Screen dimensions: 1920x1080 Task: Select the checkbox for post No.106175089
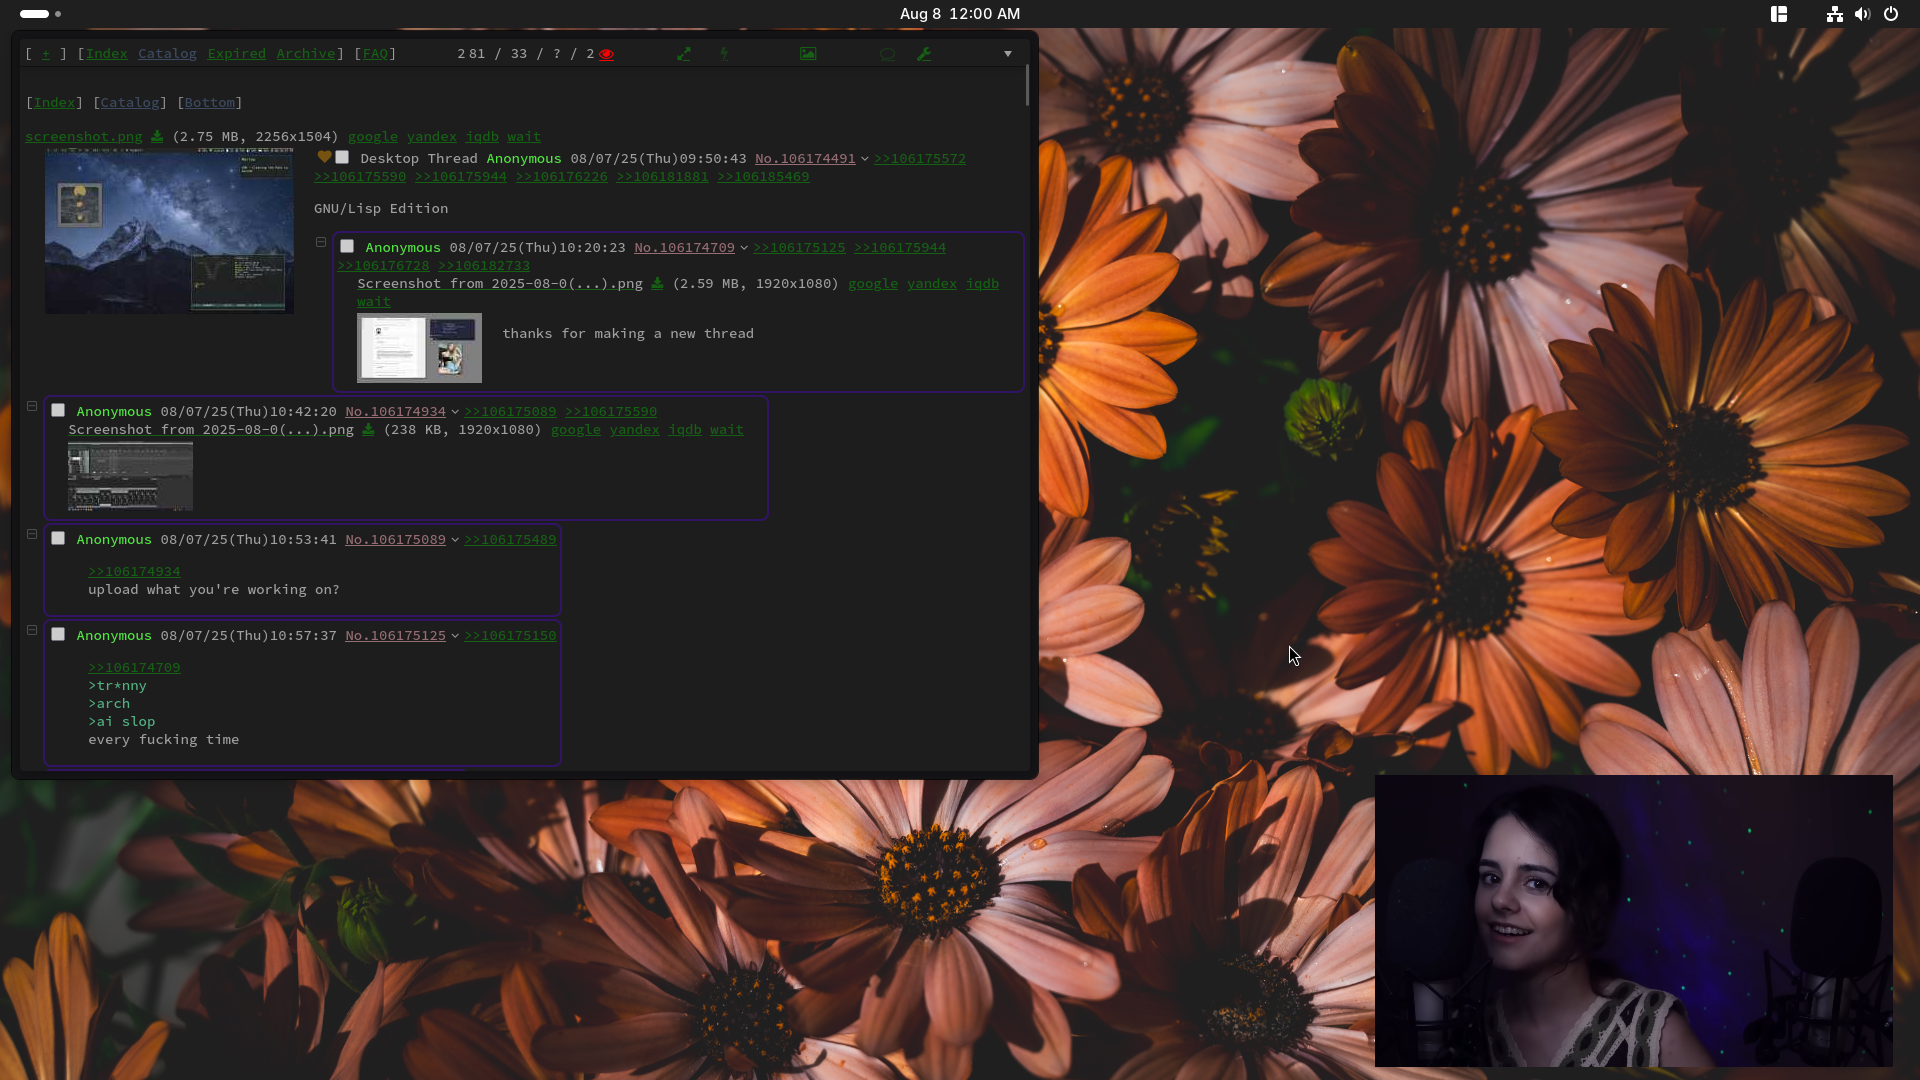(x=58, y=538)
